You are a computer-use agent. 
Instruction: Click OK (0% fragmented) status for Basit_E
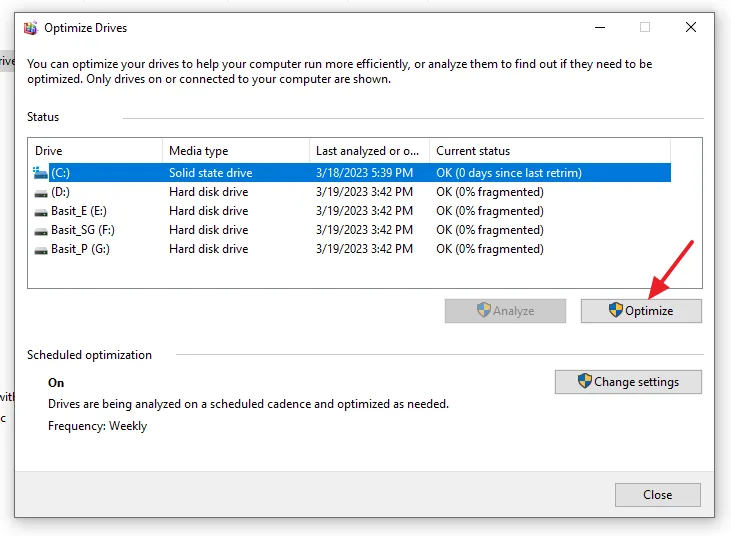coord(490,211)
